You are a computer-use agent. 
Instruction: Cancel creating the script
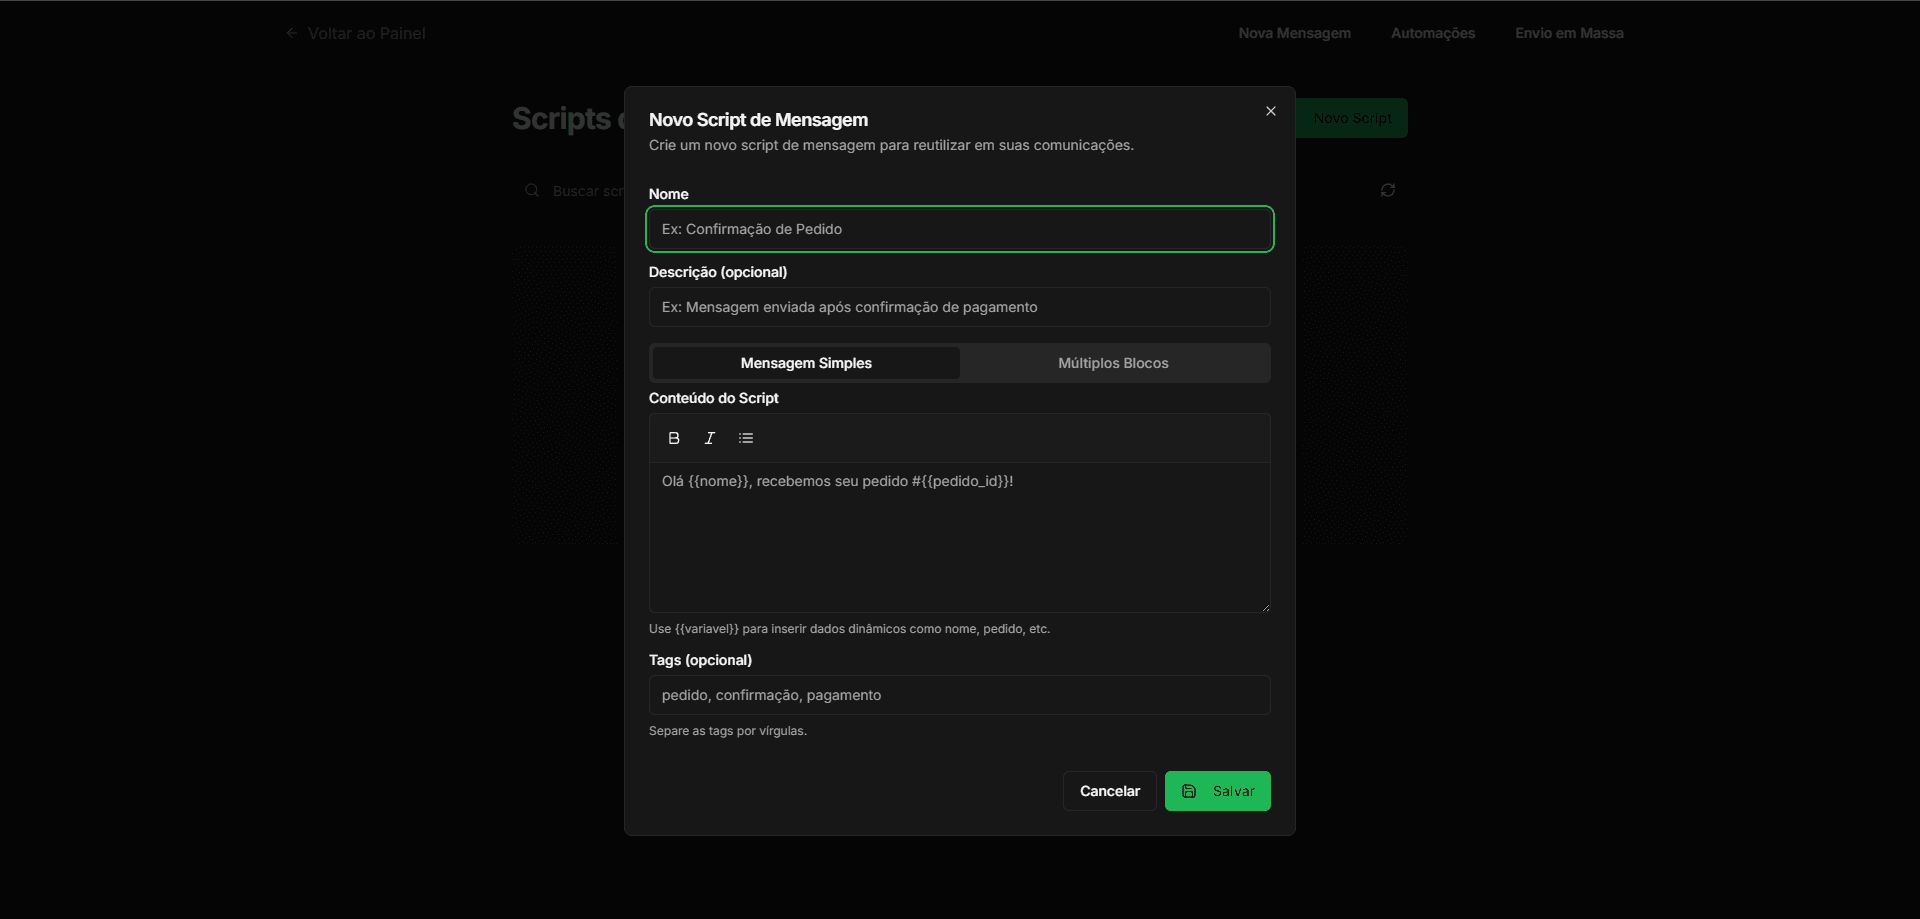1109,791
